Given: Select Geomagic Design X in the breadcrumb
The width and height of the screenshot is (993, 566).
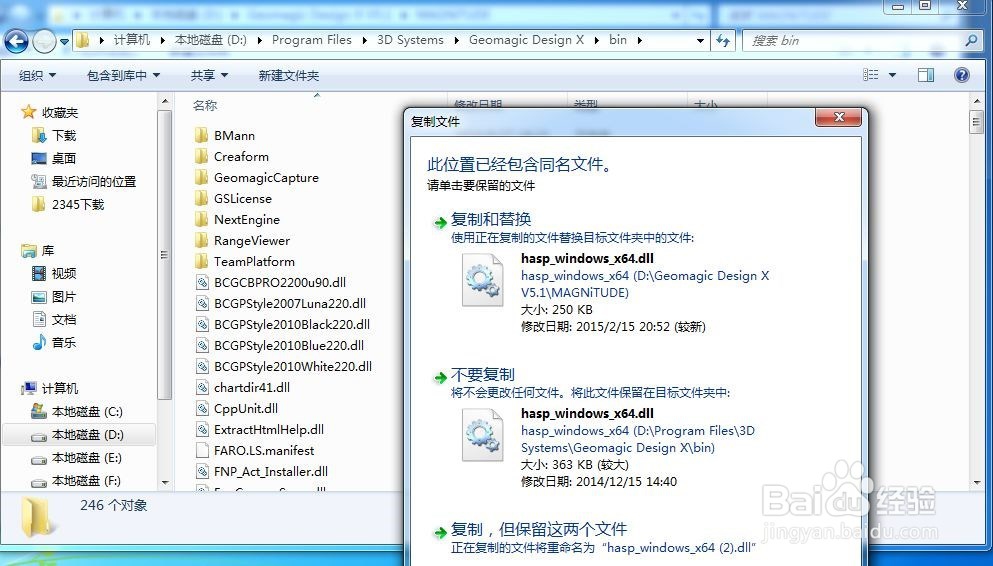Looking at the screenshot, I should (x=526, y=40).
